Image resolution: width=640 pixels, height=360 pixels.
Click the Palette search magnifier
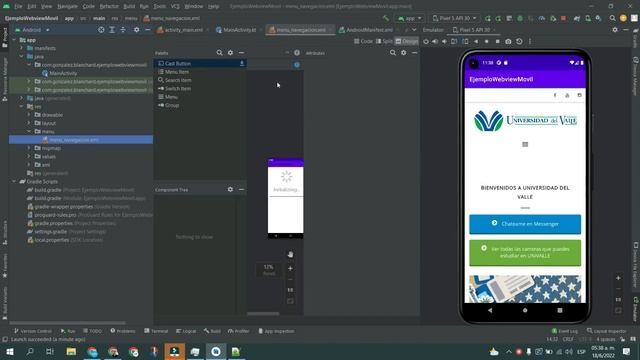219,53
